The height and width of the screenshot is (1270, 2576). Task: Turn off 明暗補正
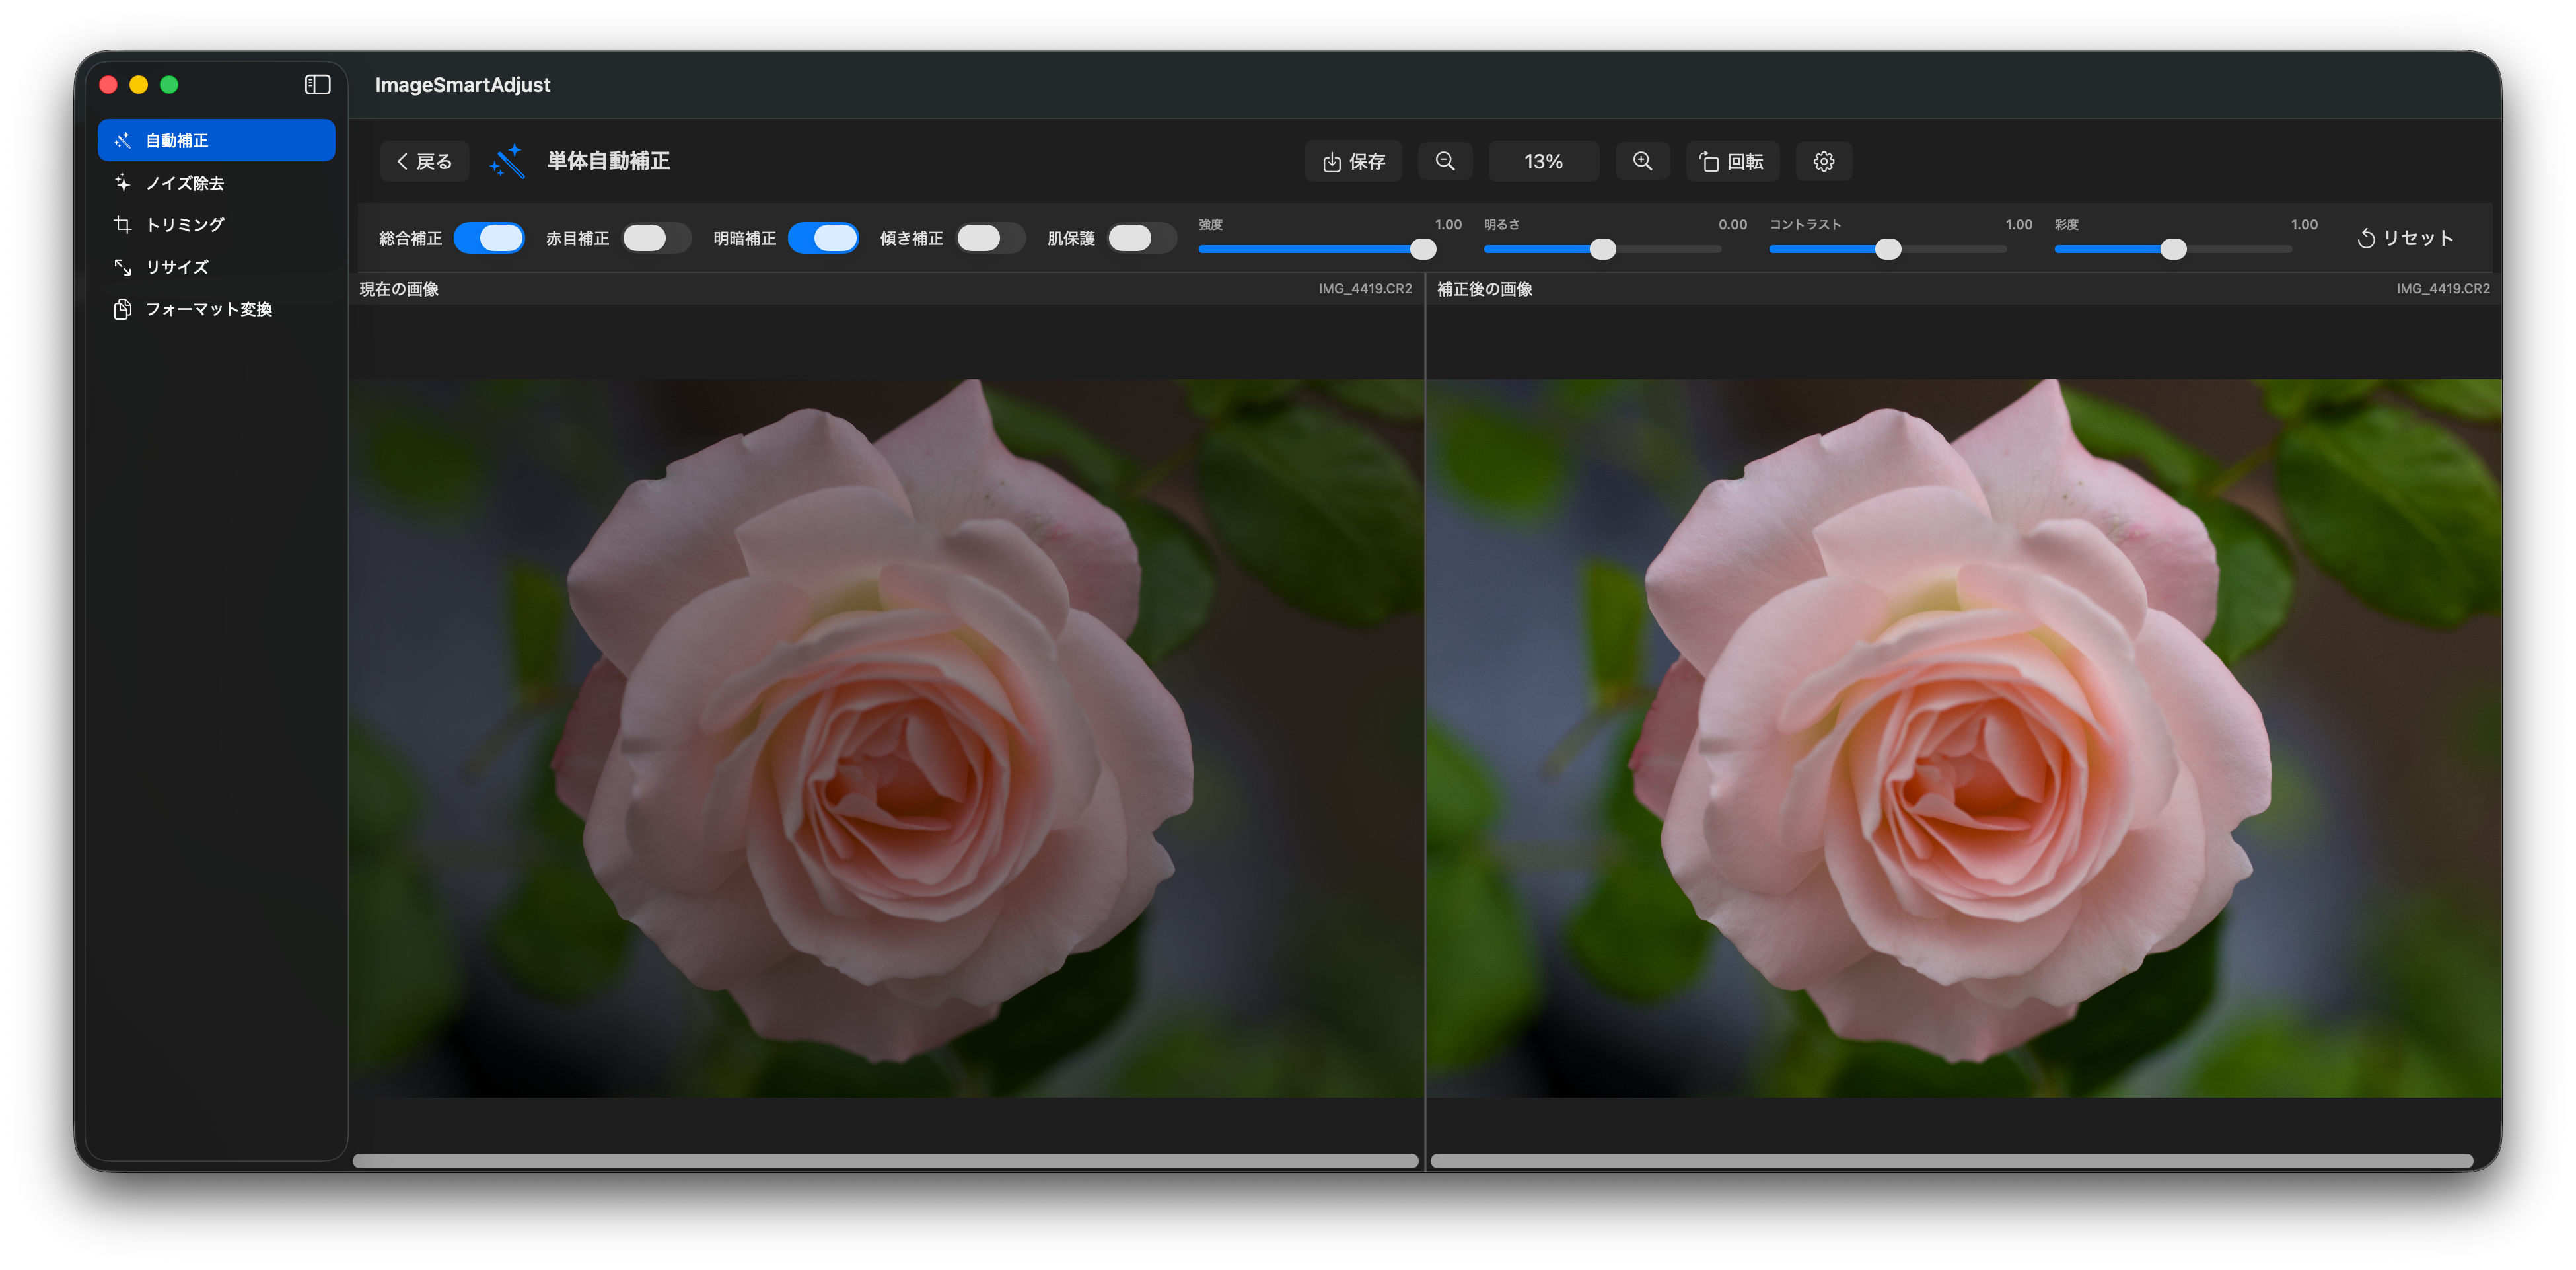tap(823, 238)
